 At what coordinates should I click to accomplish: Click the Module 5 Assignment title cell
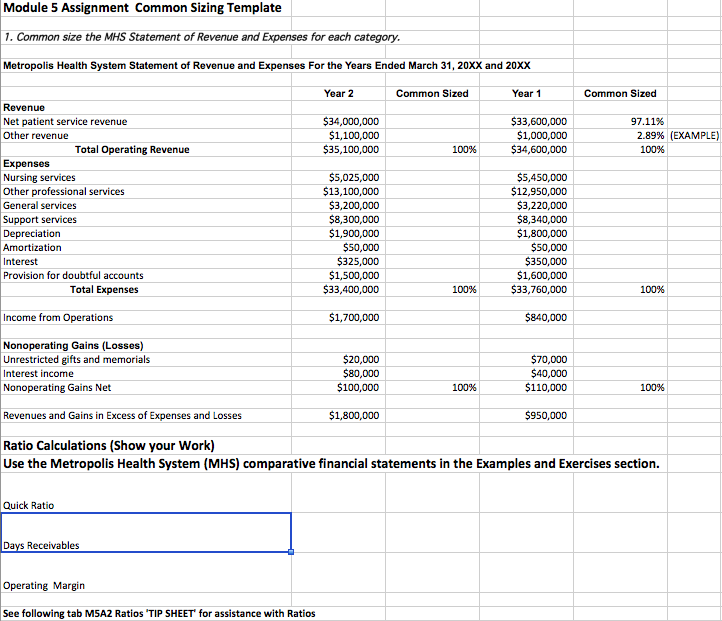pyautogui.click(x=140, y=9)
